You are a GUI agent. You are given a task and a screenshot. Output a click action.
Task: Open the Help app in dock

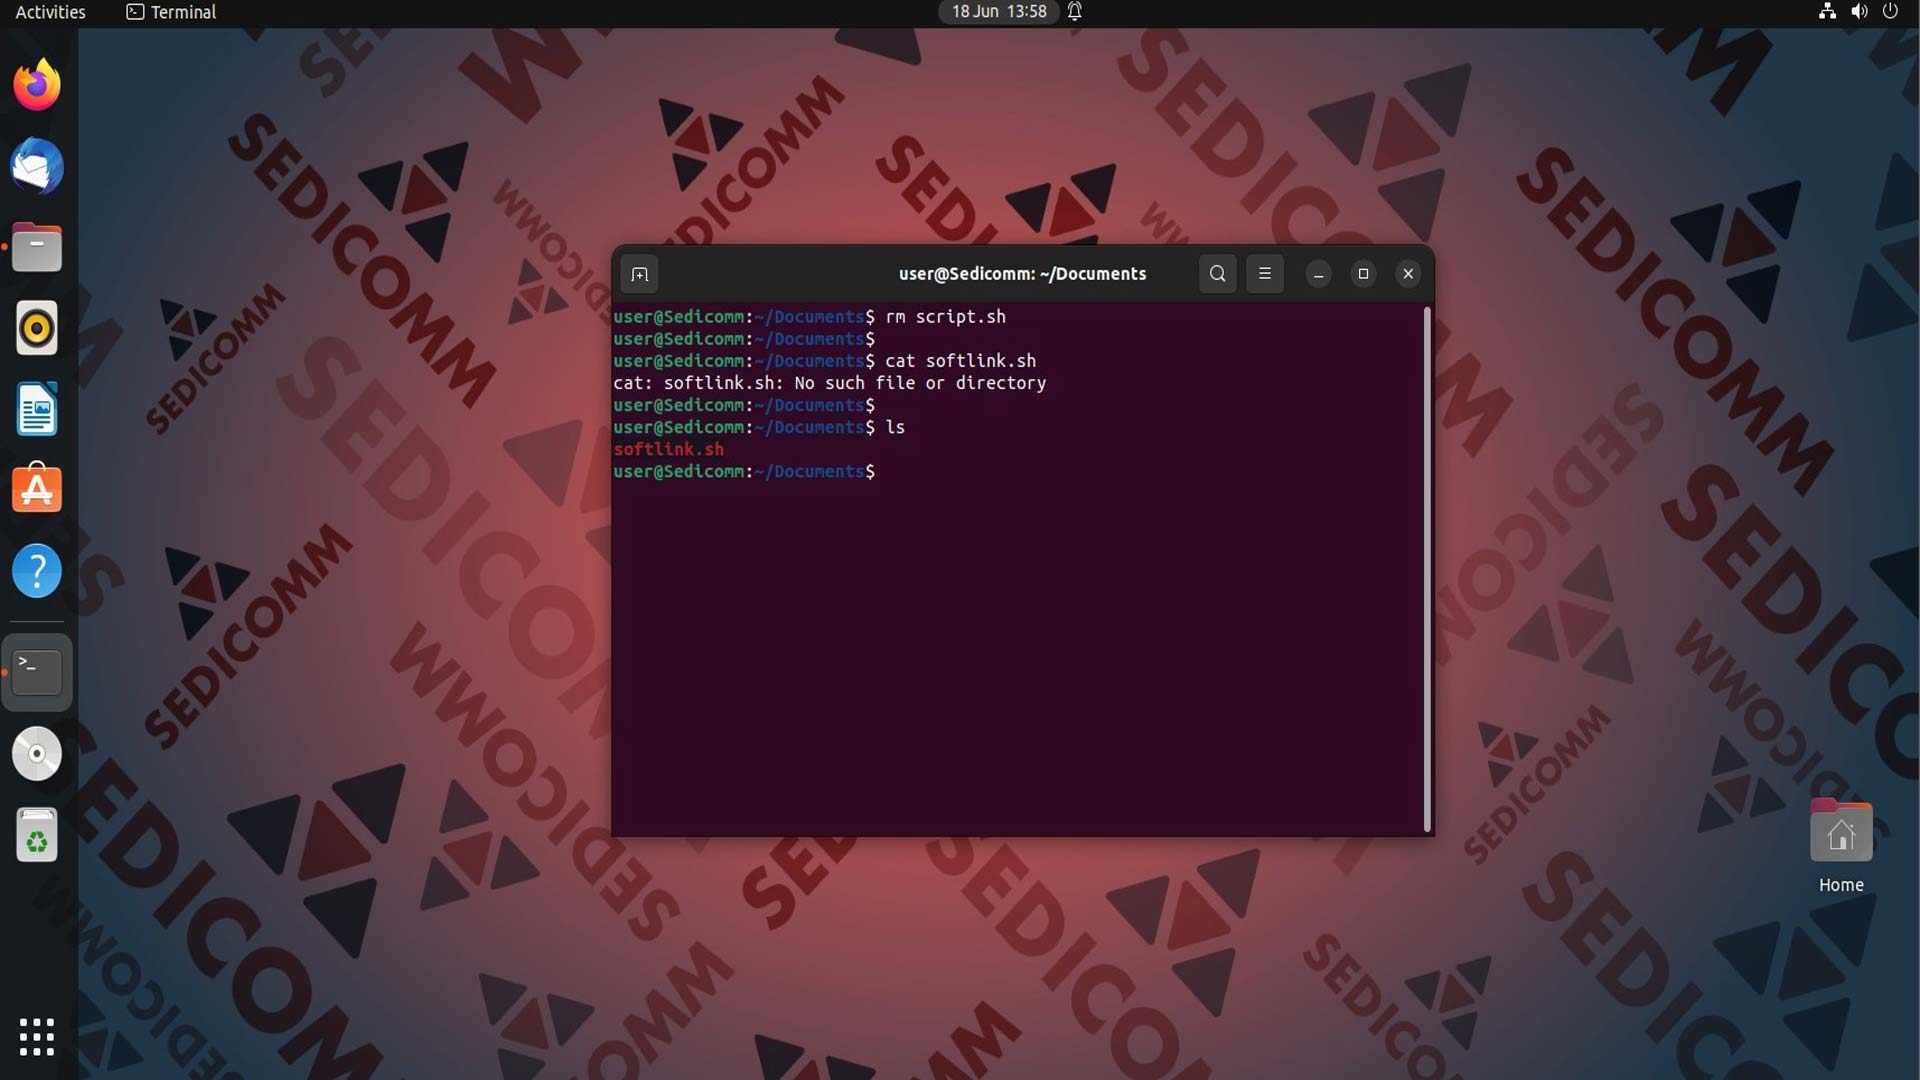tap(37, 571)
